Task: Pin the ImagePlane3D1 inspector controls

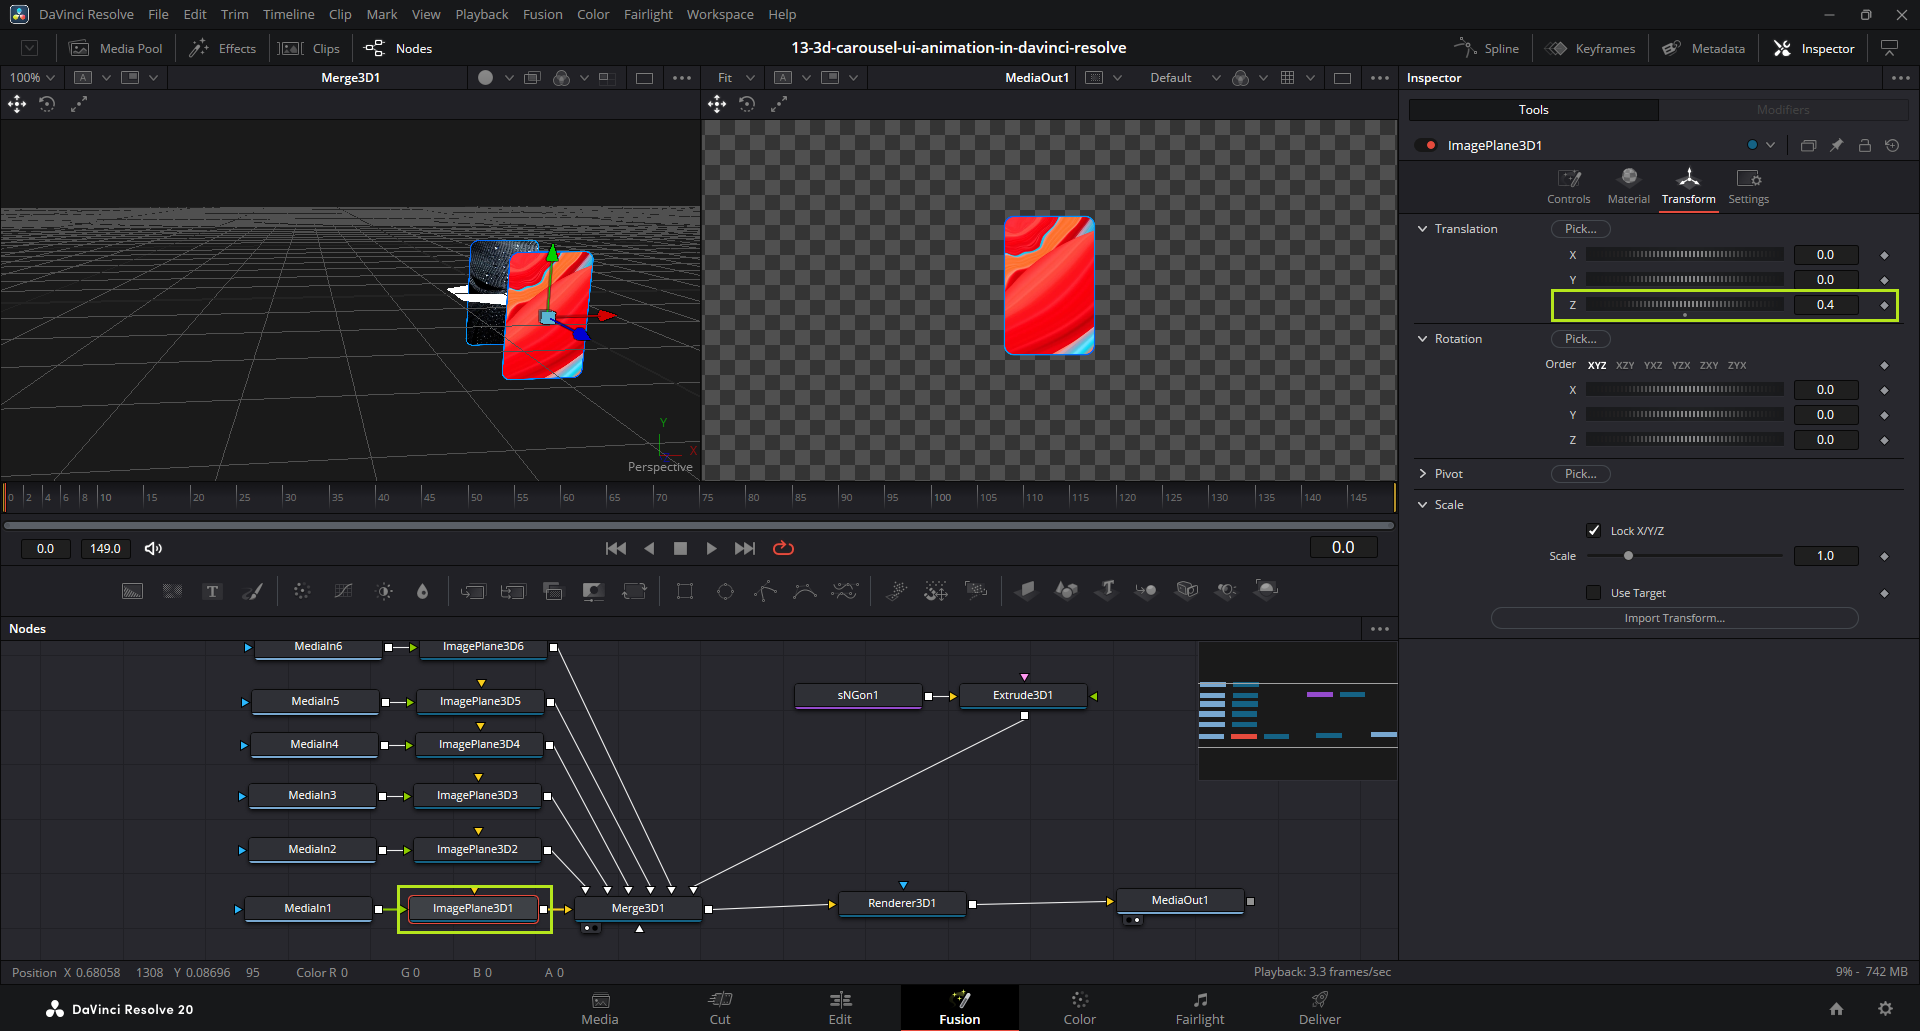Action: coord(1837,145)
